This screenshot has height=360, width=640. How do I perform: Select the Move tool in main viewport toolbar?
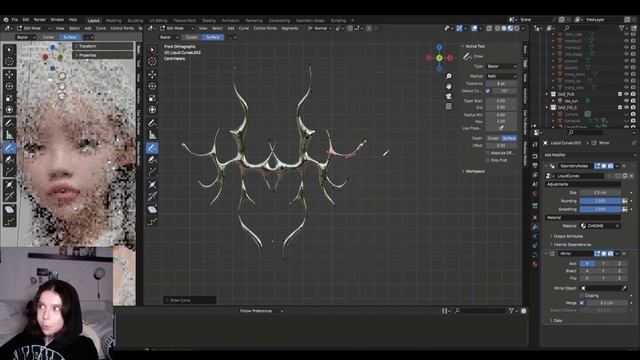tap(152, 74)
